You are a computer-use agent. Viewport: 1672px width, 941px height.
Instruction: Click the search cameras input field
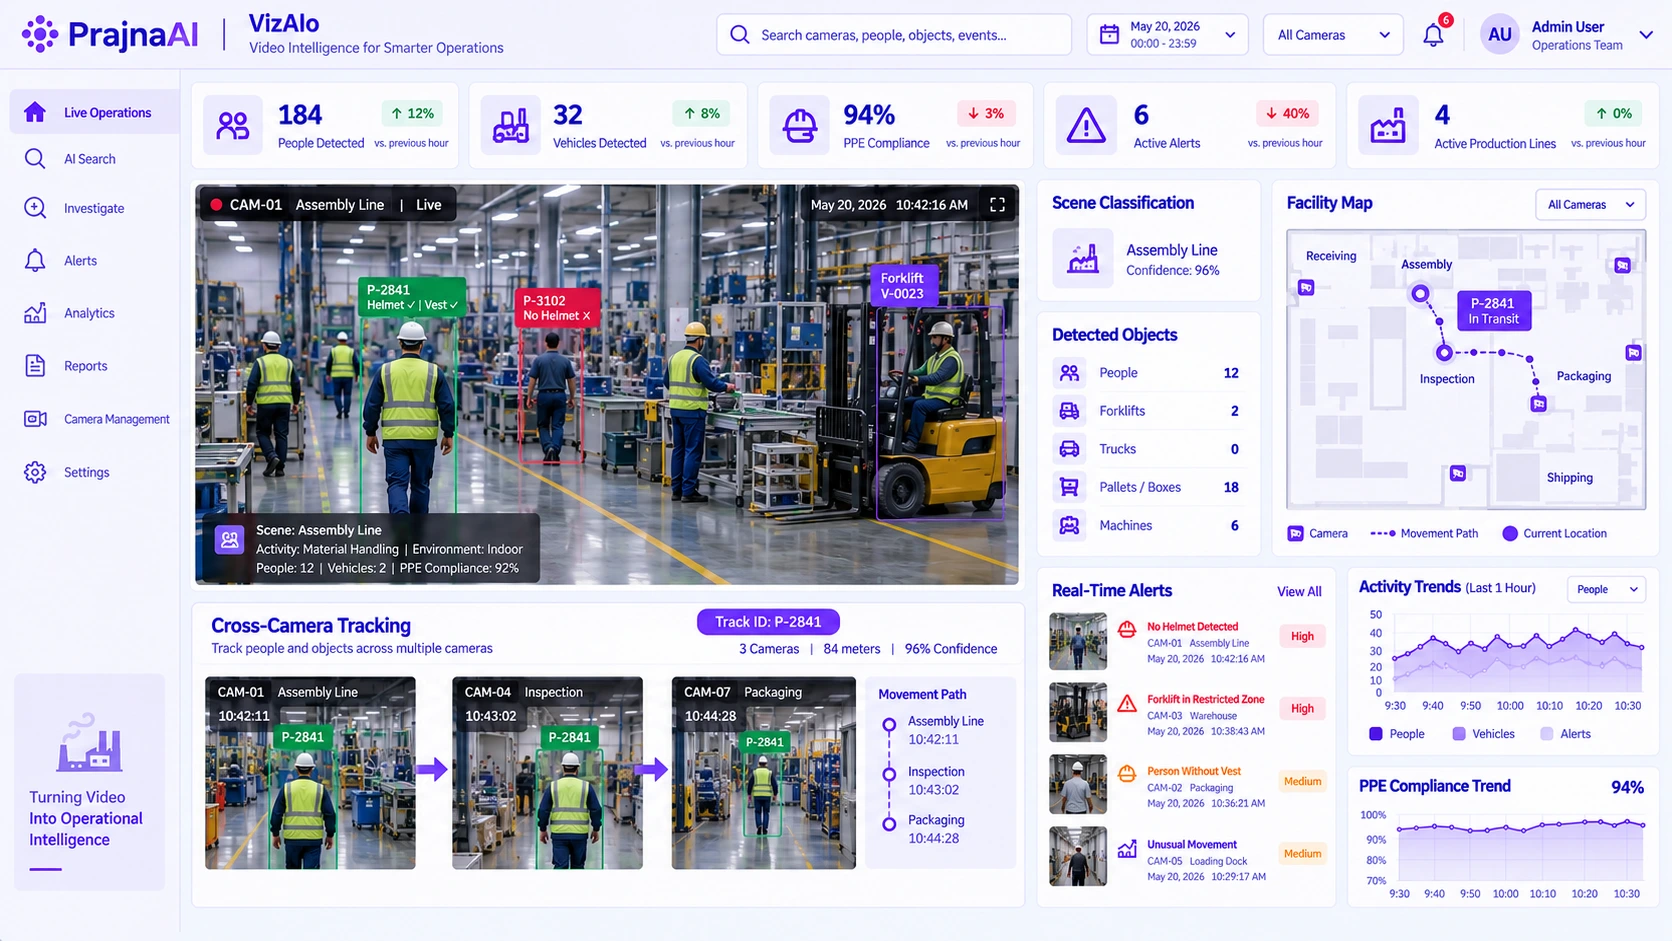pyautogui.click(x=894, y=35)
